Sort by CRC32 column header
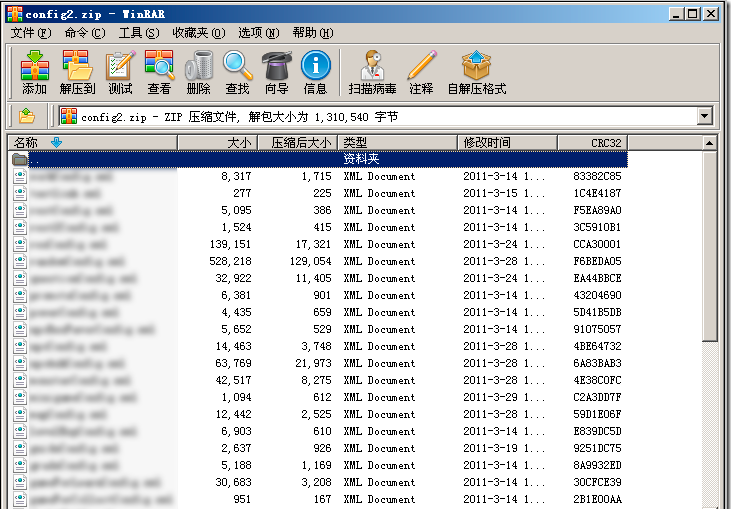731x509 pixels. (x=593, y=143)
